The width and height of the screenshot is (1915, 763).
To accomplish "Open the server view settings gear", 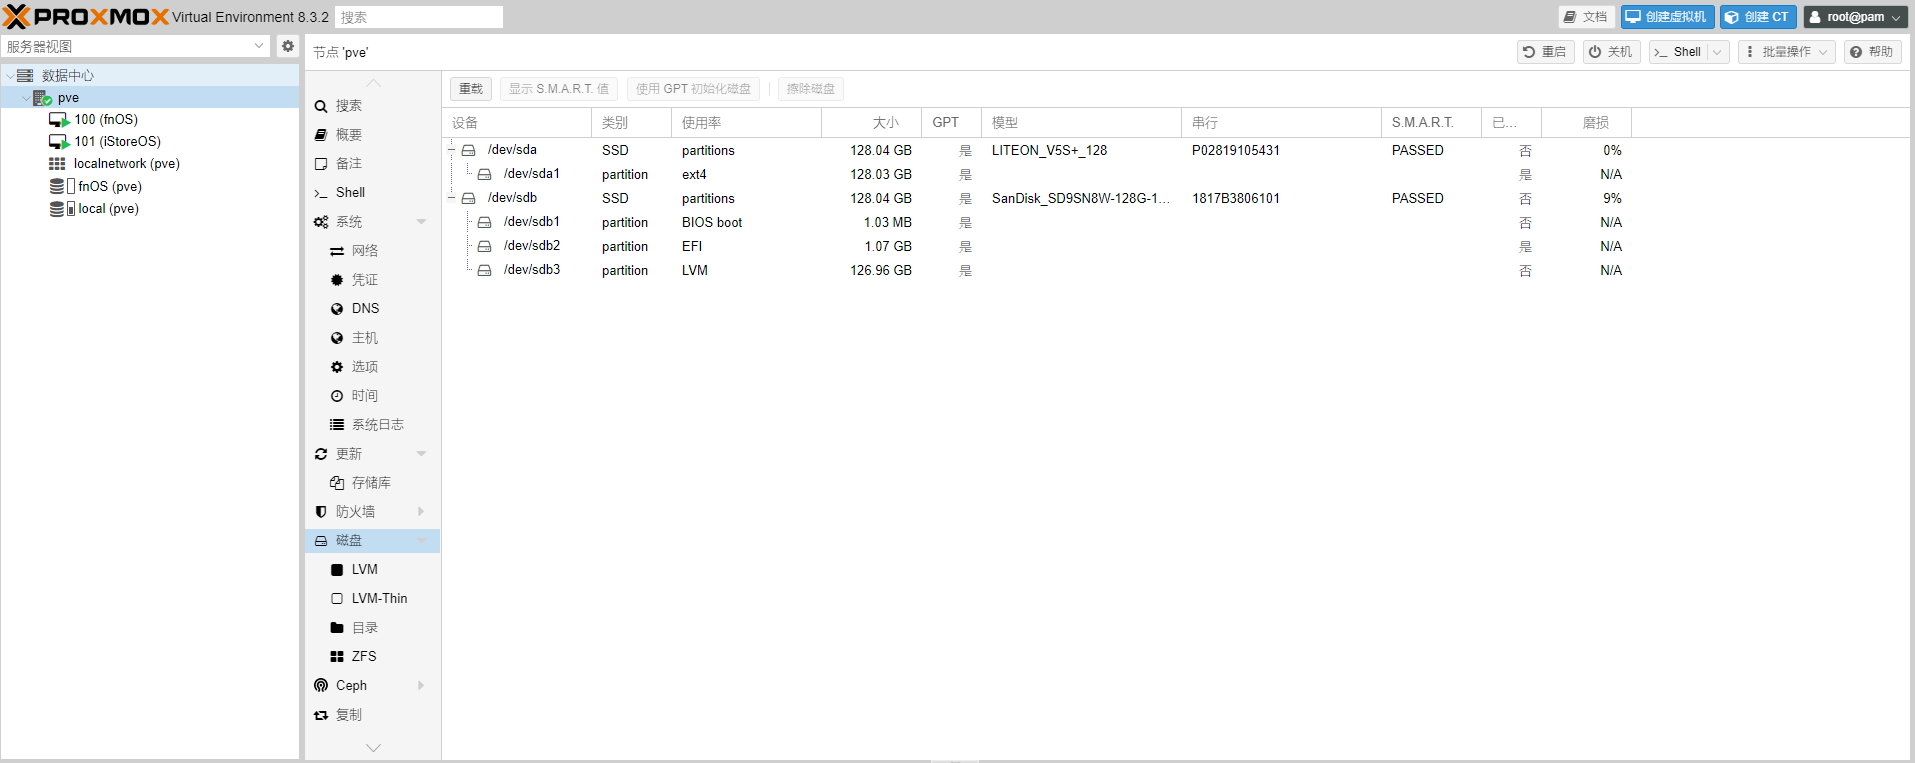I will pyautogui.click(x=288, y=46).
